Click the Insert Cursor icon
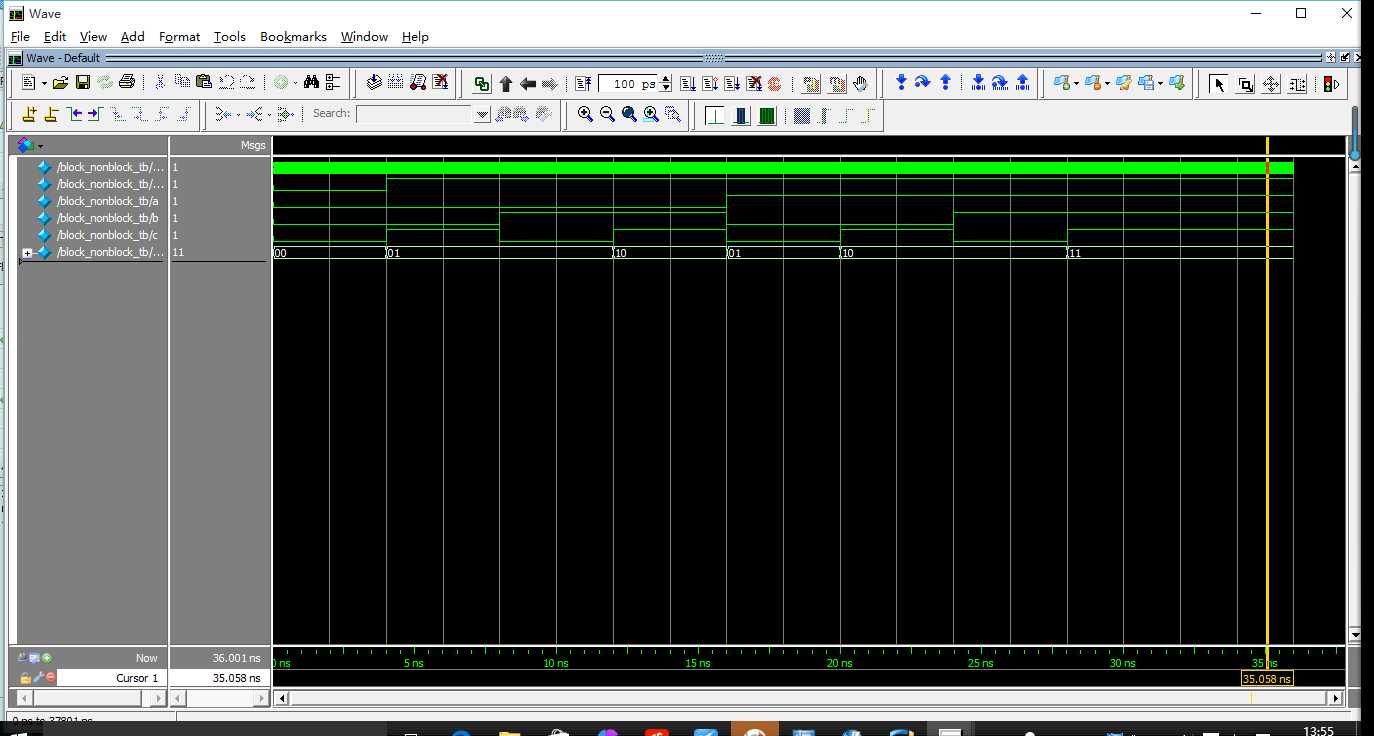The width and height of the screenshot is (1374, 736). pyautogui.click(x=29, y=114)
